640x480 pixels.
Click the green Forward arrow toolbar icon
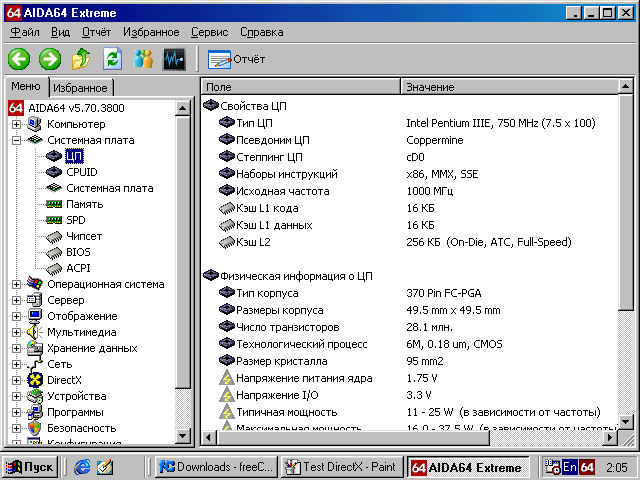pos(50,59)
